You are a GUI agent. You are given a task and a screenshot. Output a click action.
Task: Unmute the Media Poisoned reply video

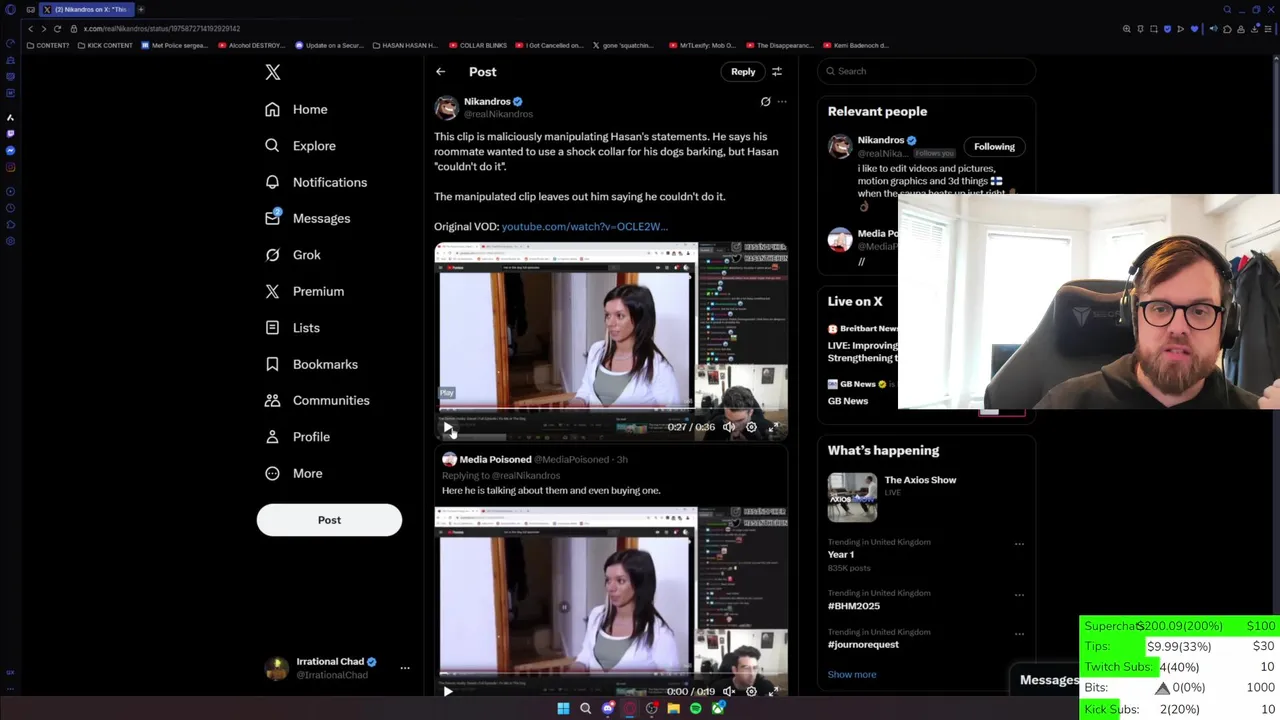pos(729,691)
